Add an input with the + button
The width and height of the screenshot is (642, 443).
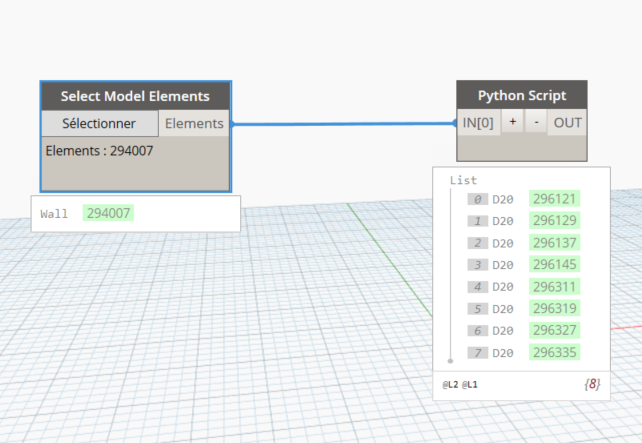[513, 122]
